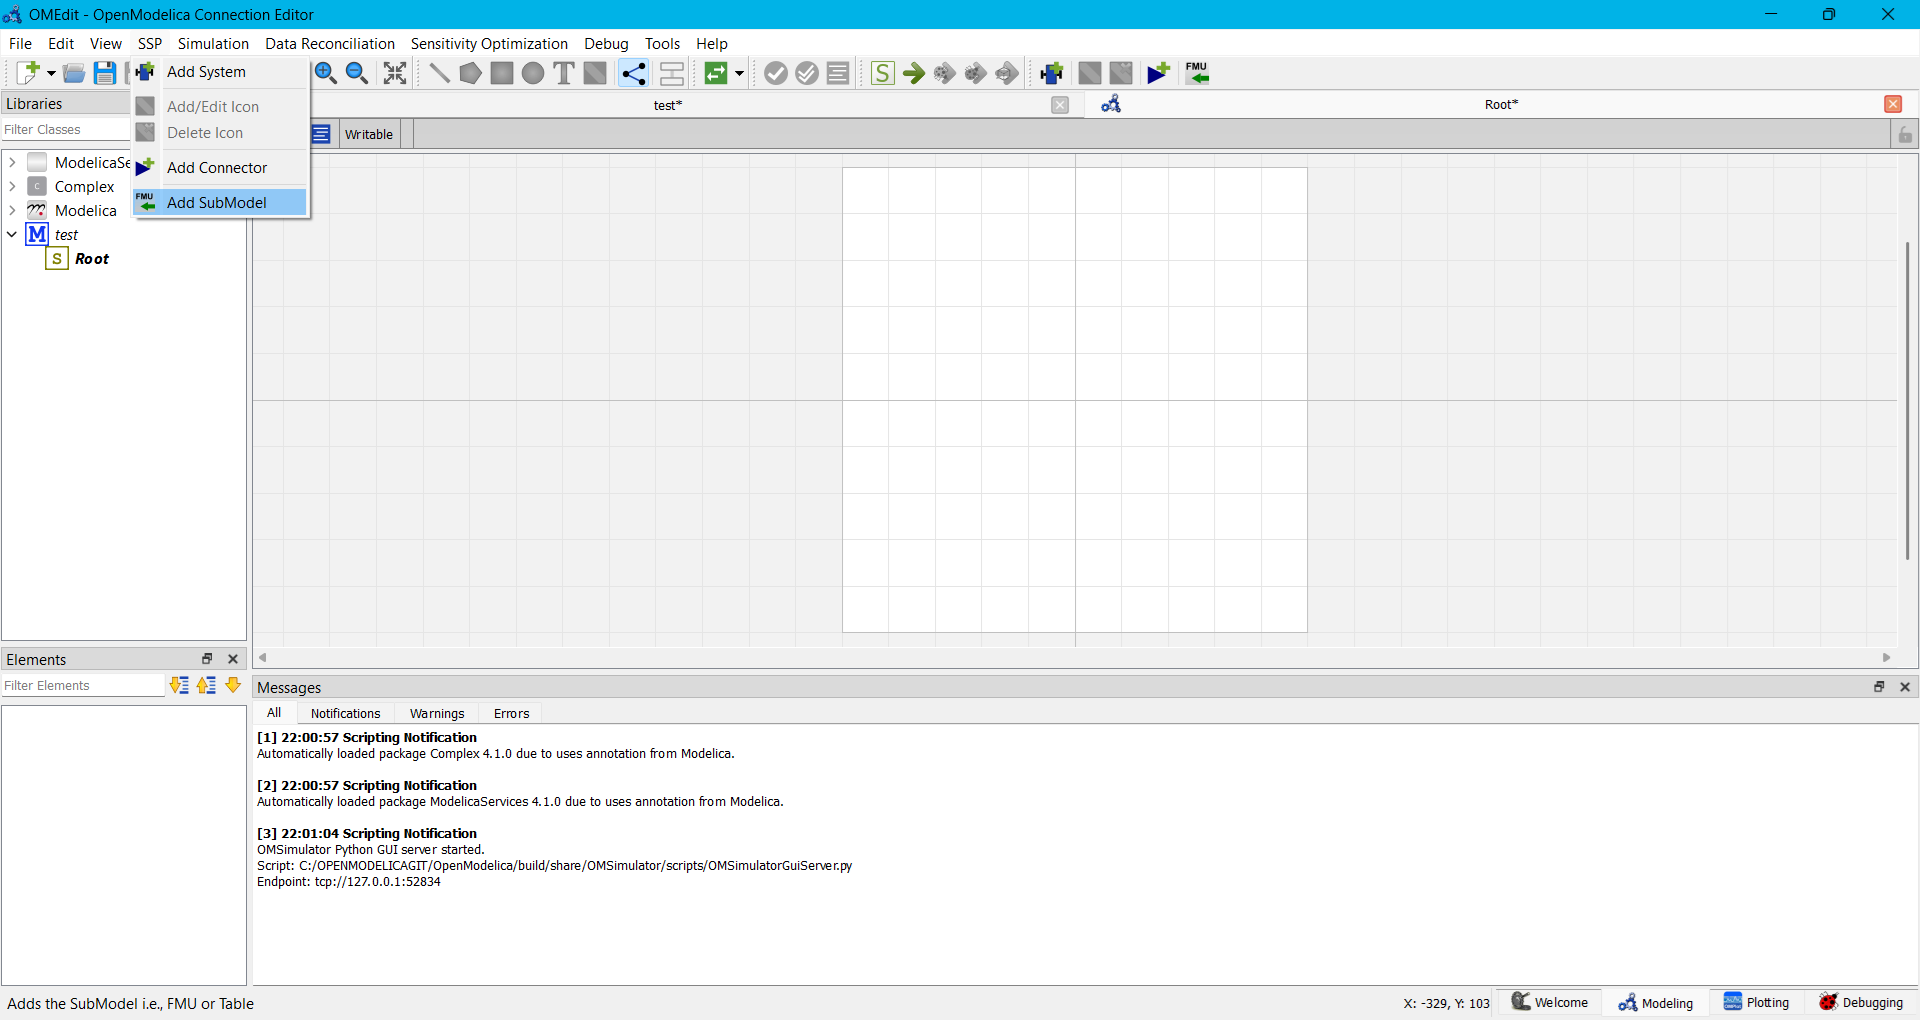Select the Bitmap shape tool
Viewport: 1920px width, 1020px height.
[x=595, y=73]
